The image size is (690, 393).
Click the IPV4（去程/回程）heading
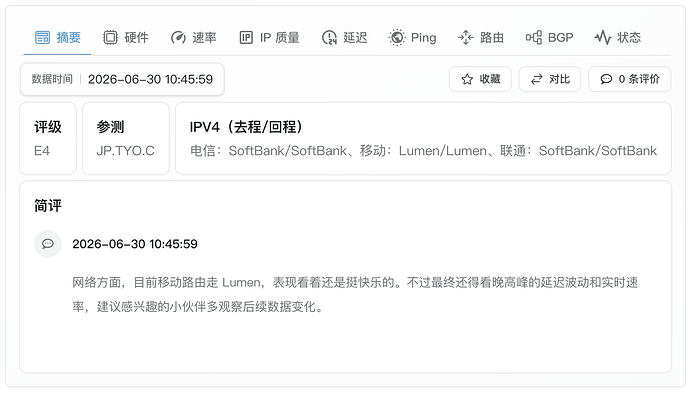coord(246,127)
